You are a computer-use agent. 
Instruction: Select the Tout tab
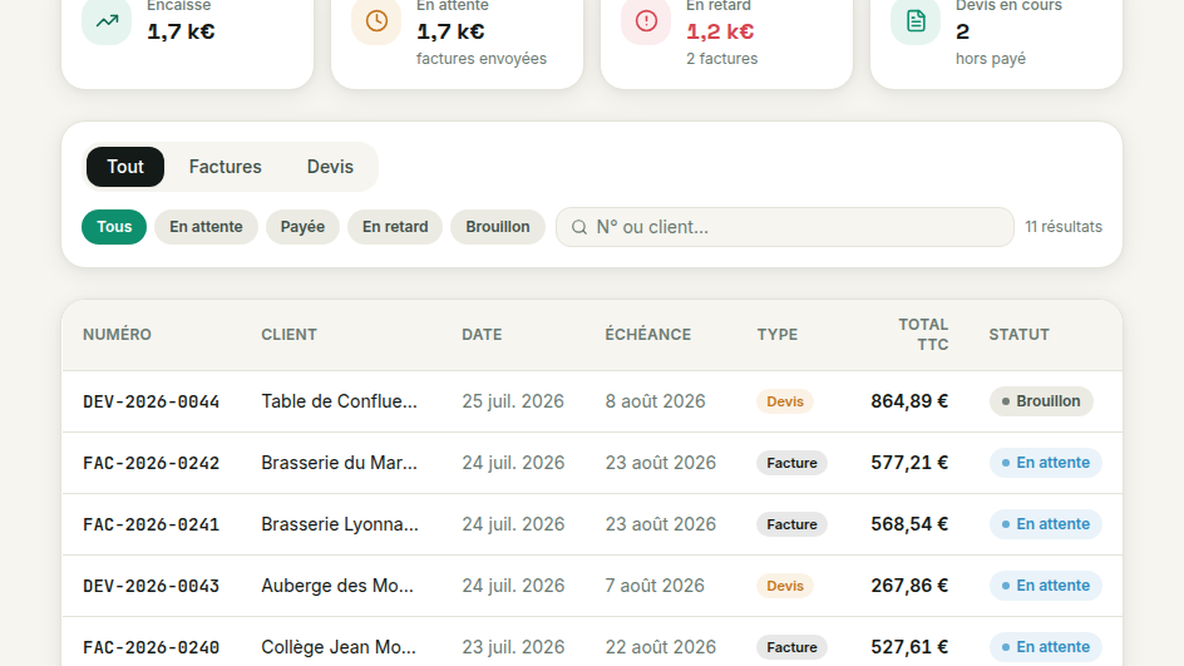(x=125, y=167)
